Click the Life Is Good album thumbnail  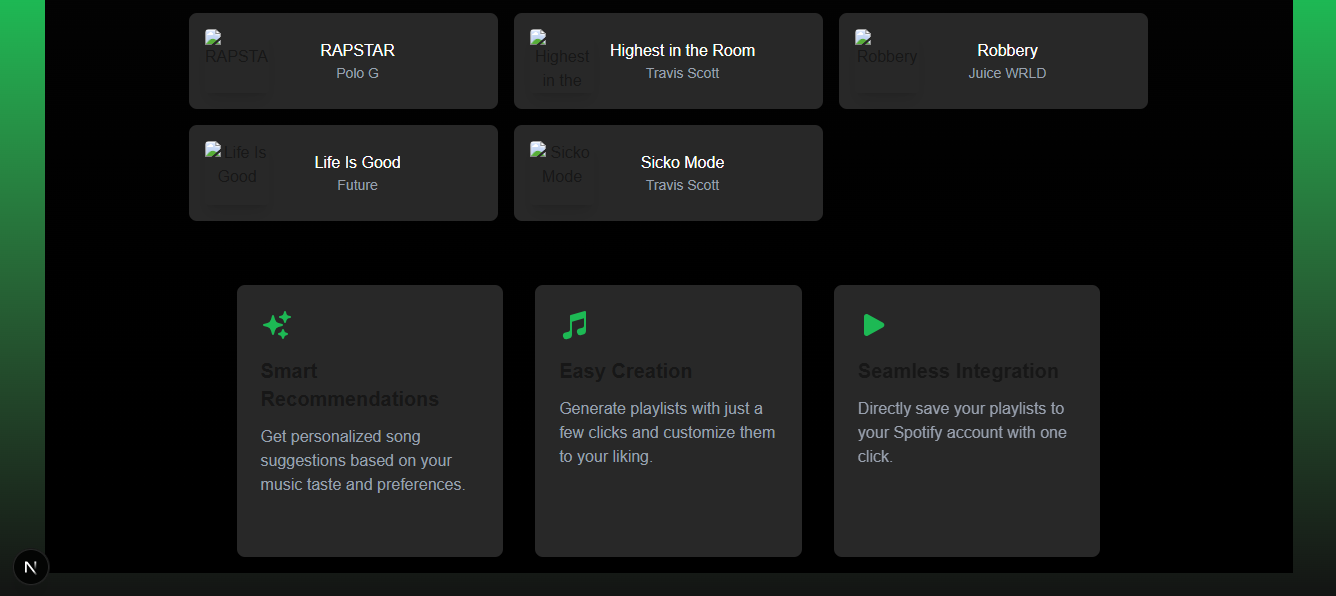[x=237, y=173]
